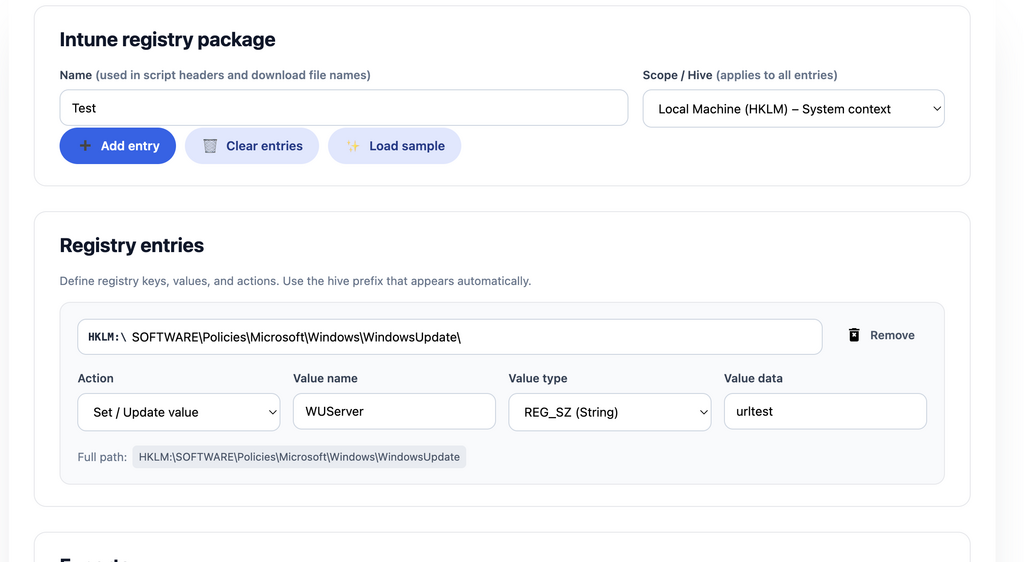Click the chevron arrow of the Scope / Hive selector
The width and height of the screenshot is (1024, 562).
936,109
